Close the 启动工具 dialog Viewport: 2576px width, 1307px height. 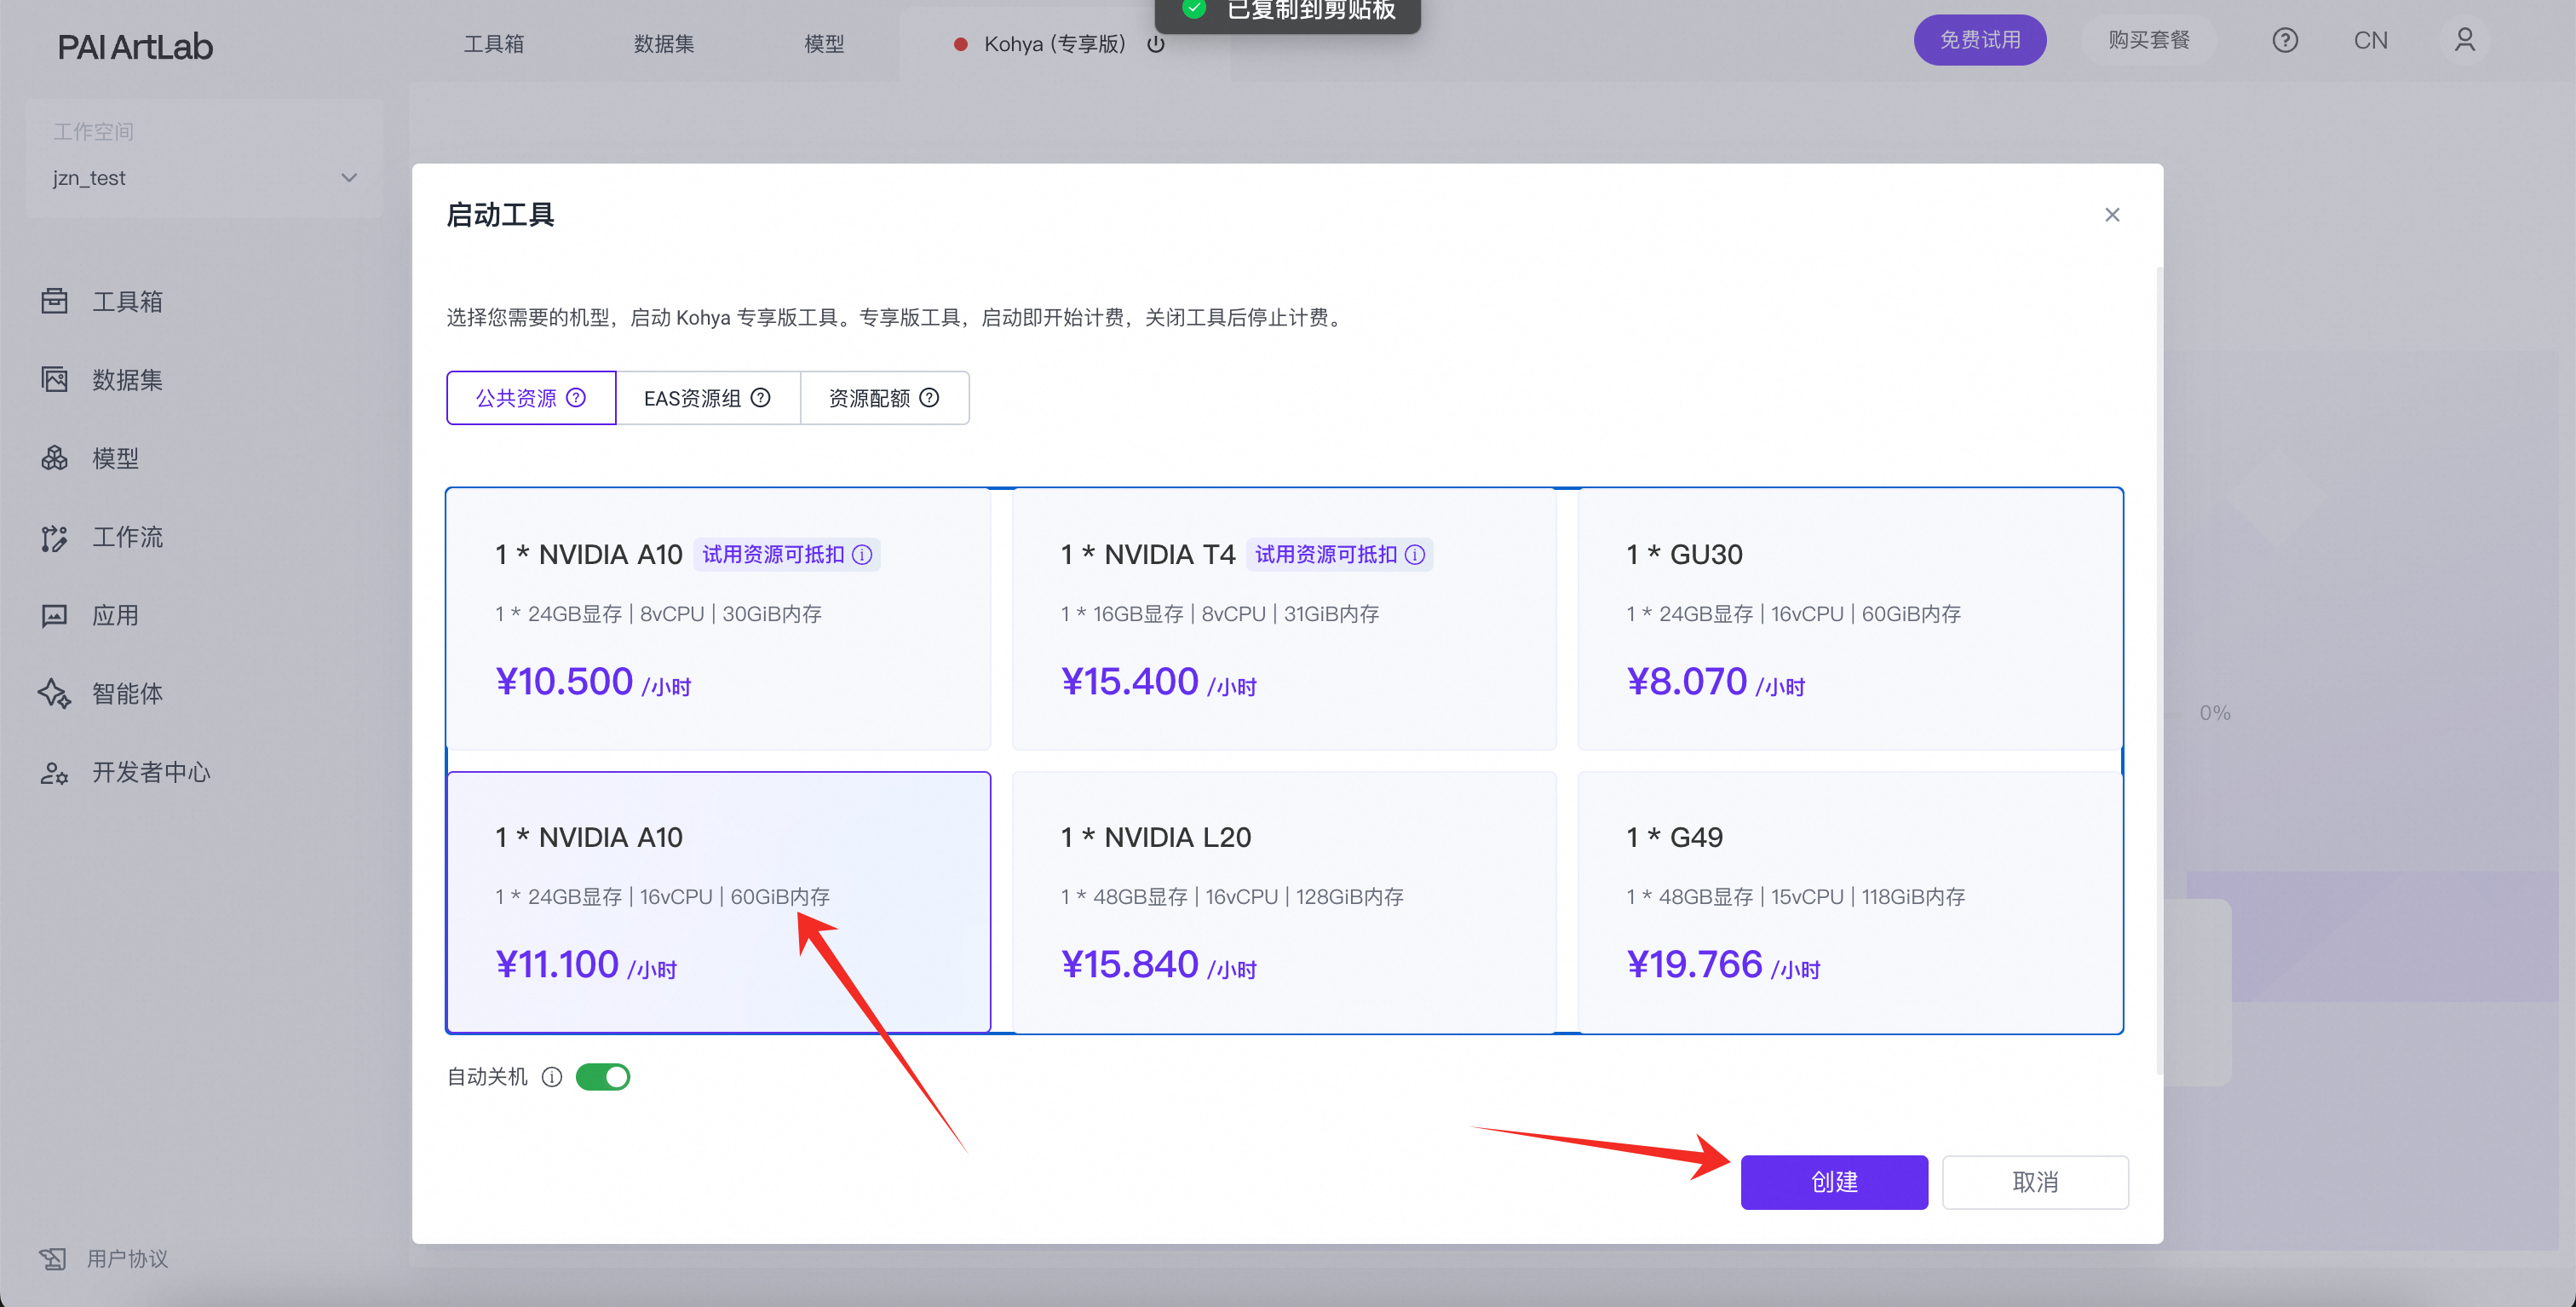point(2111,215)
